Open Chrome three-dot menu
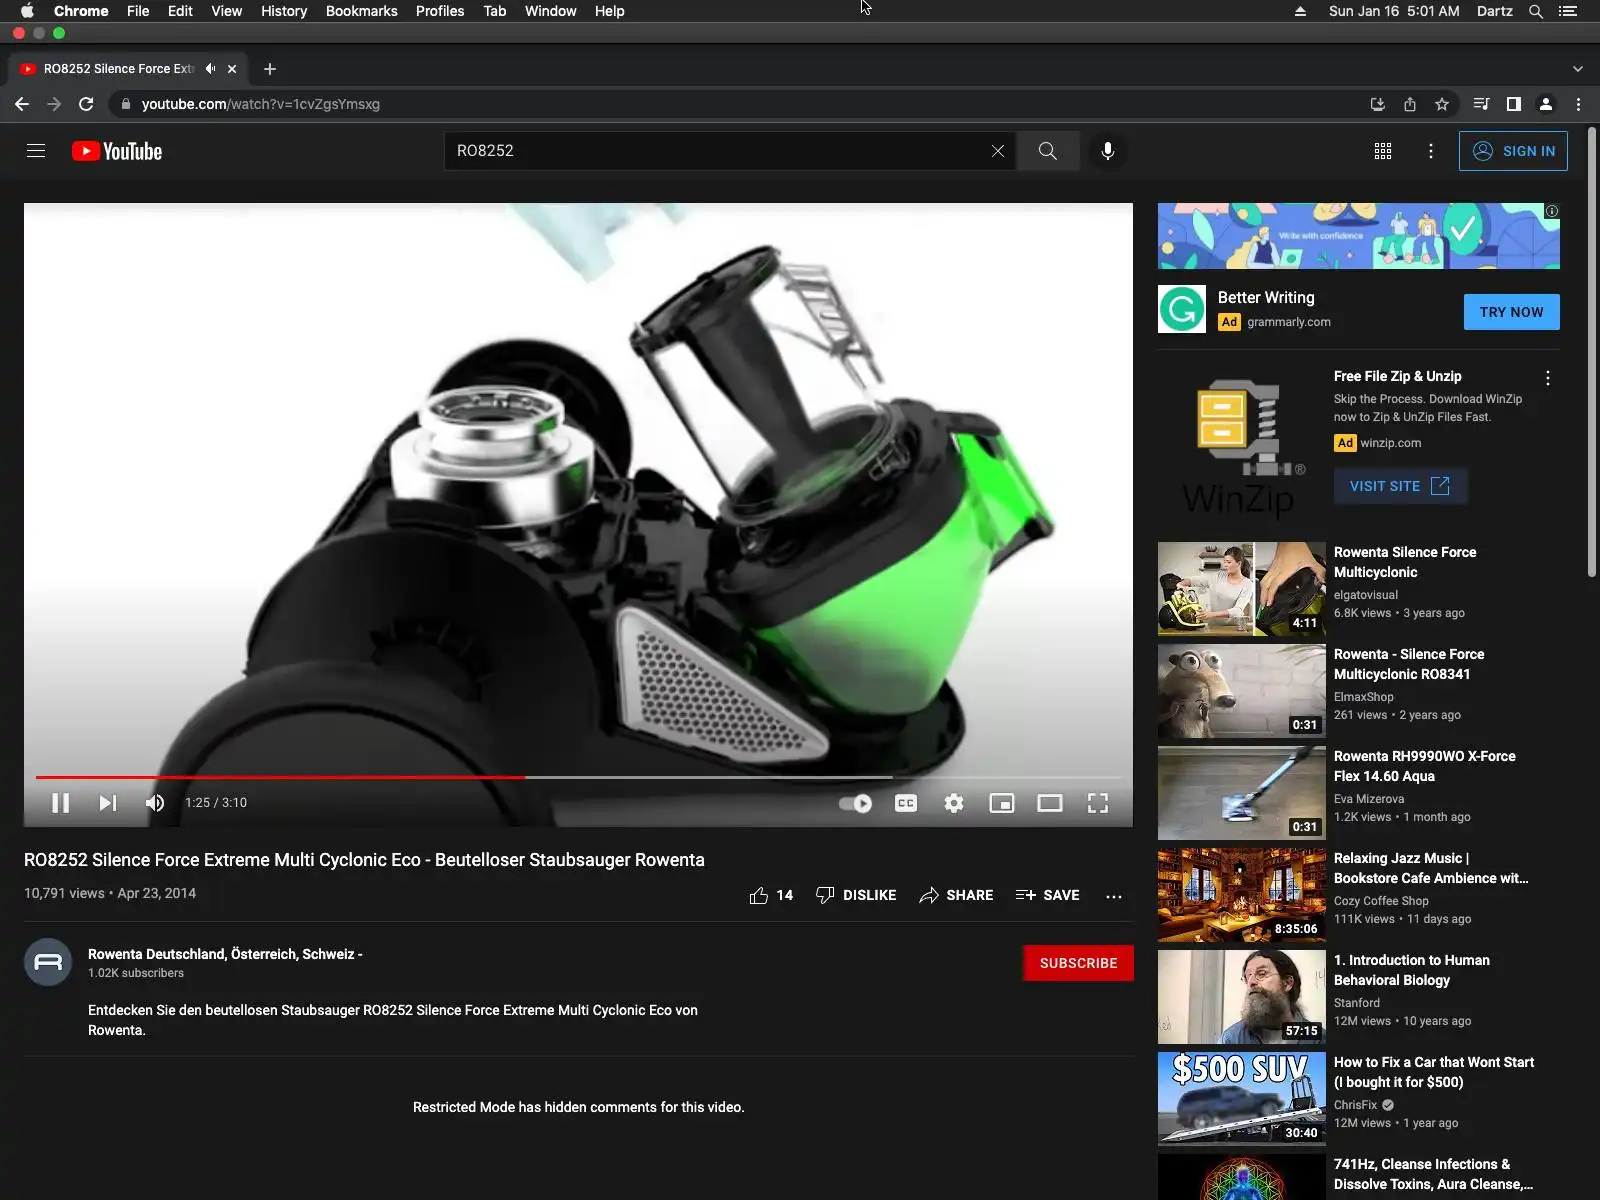1600x1200 pixels. tap(1579, 104)
